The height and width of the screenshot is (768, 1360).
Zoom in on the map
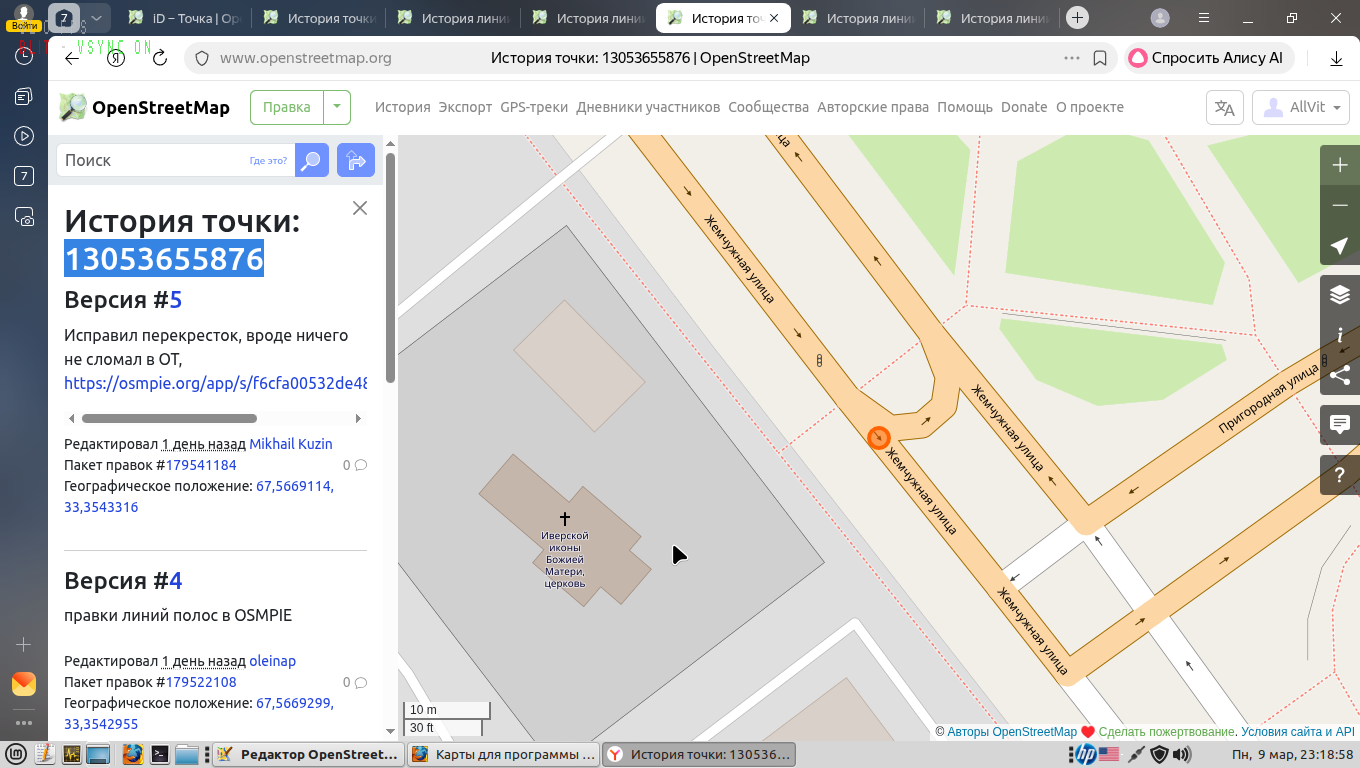[x=1340, y=165]
